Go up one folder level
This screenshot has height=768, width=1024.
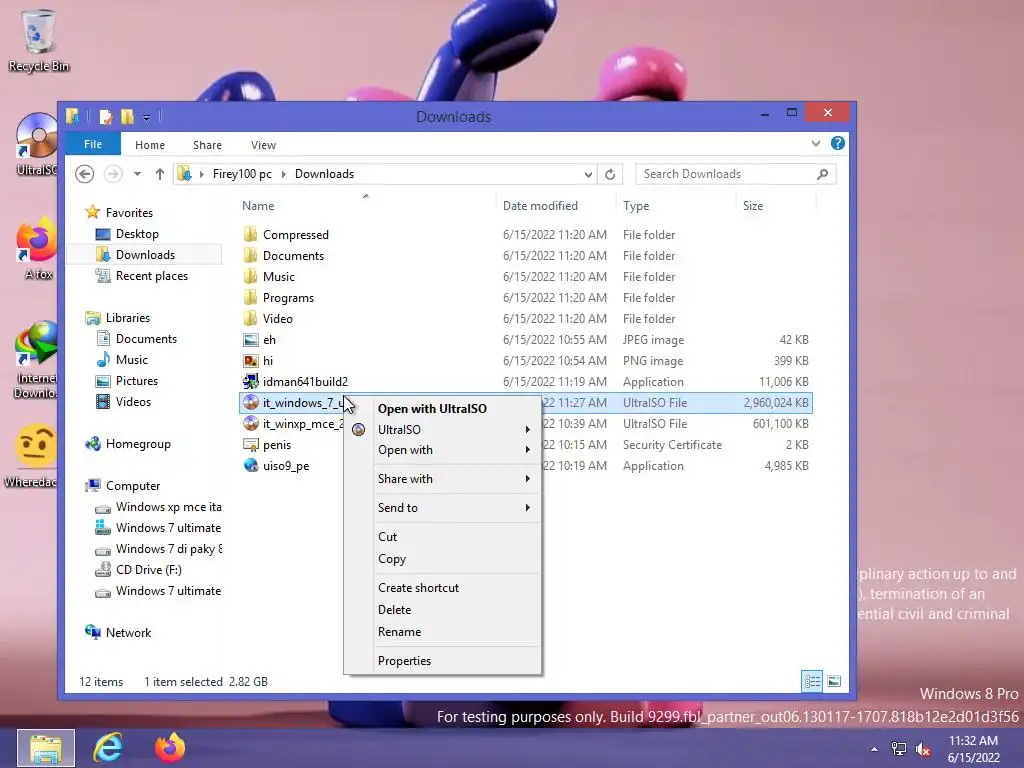click(159, 174)
